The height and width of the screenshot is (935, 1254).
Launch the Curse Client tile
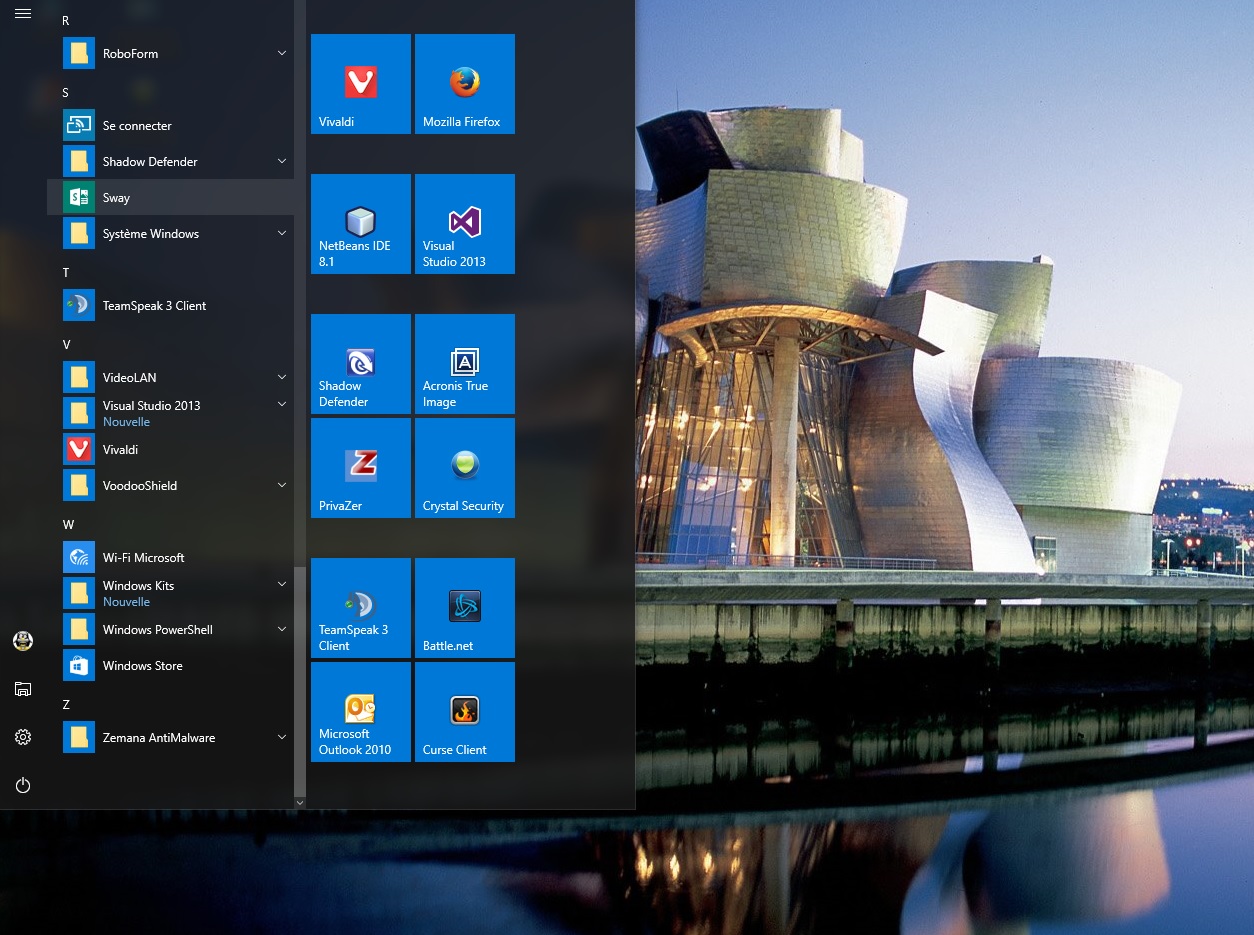pos(464,712)
